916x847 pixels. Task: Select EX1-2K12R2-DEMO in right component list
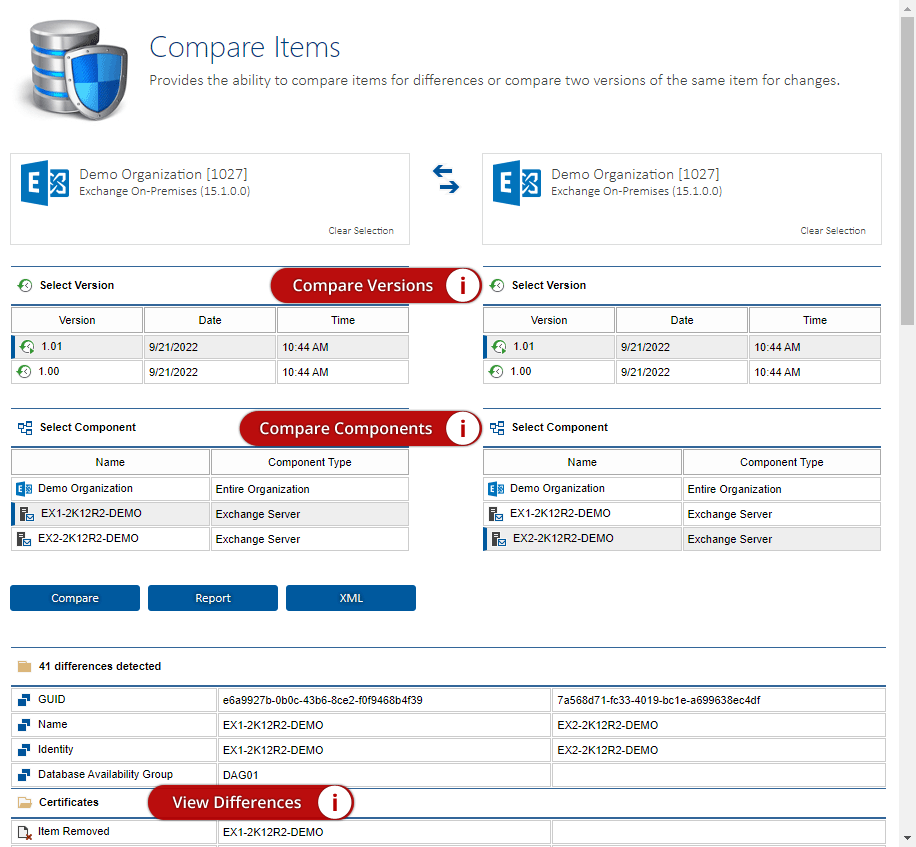[682, 514]
